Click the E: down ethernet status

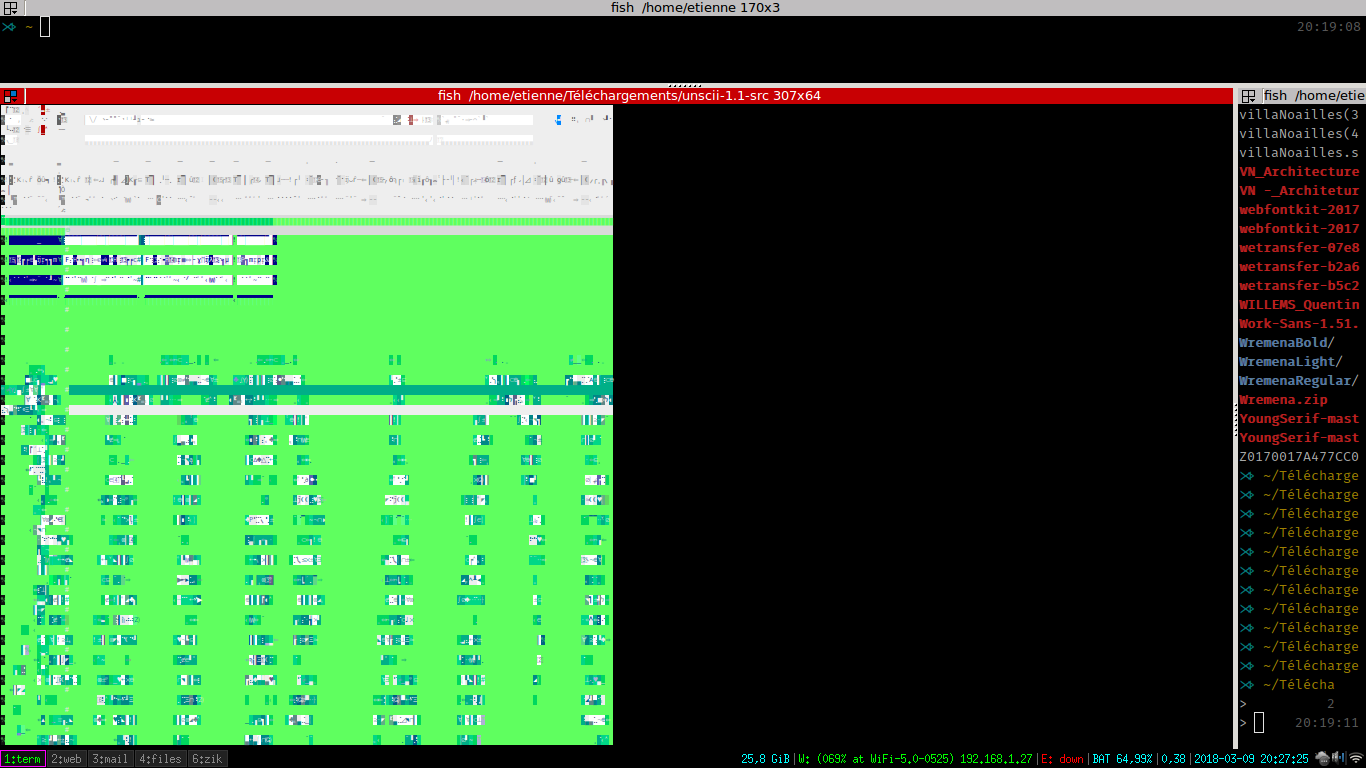(1062, 759)
